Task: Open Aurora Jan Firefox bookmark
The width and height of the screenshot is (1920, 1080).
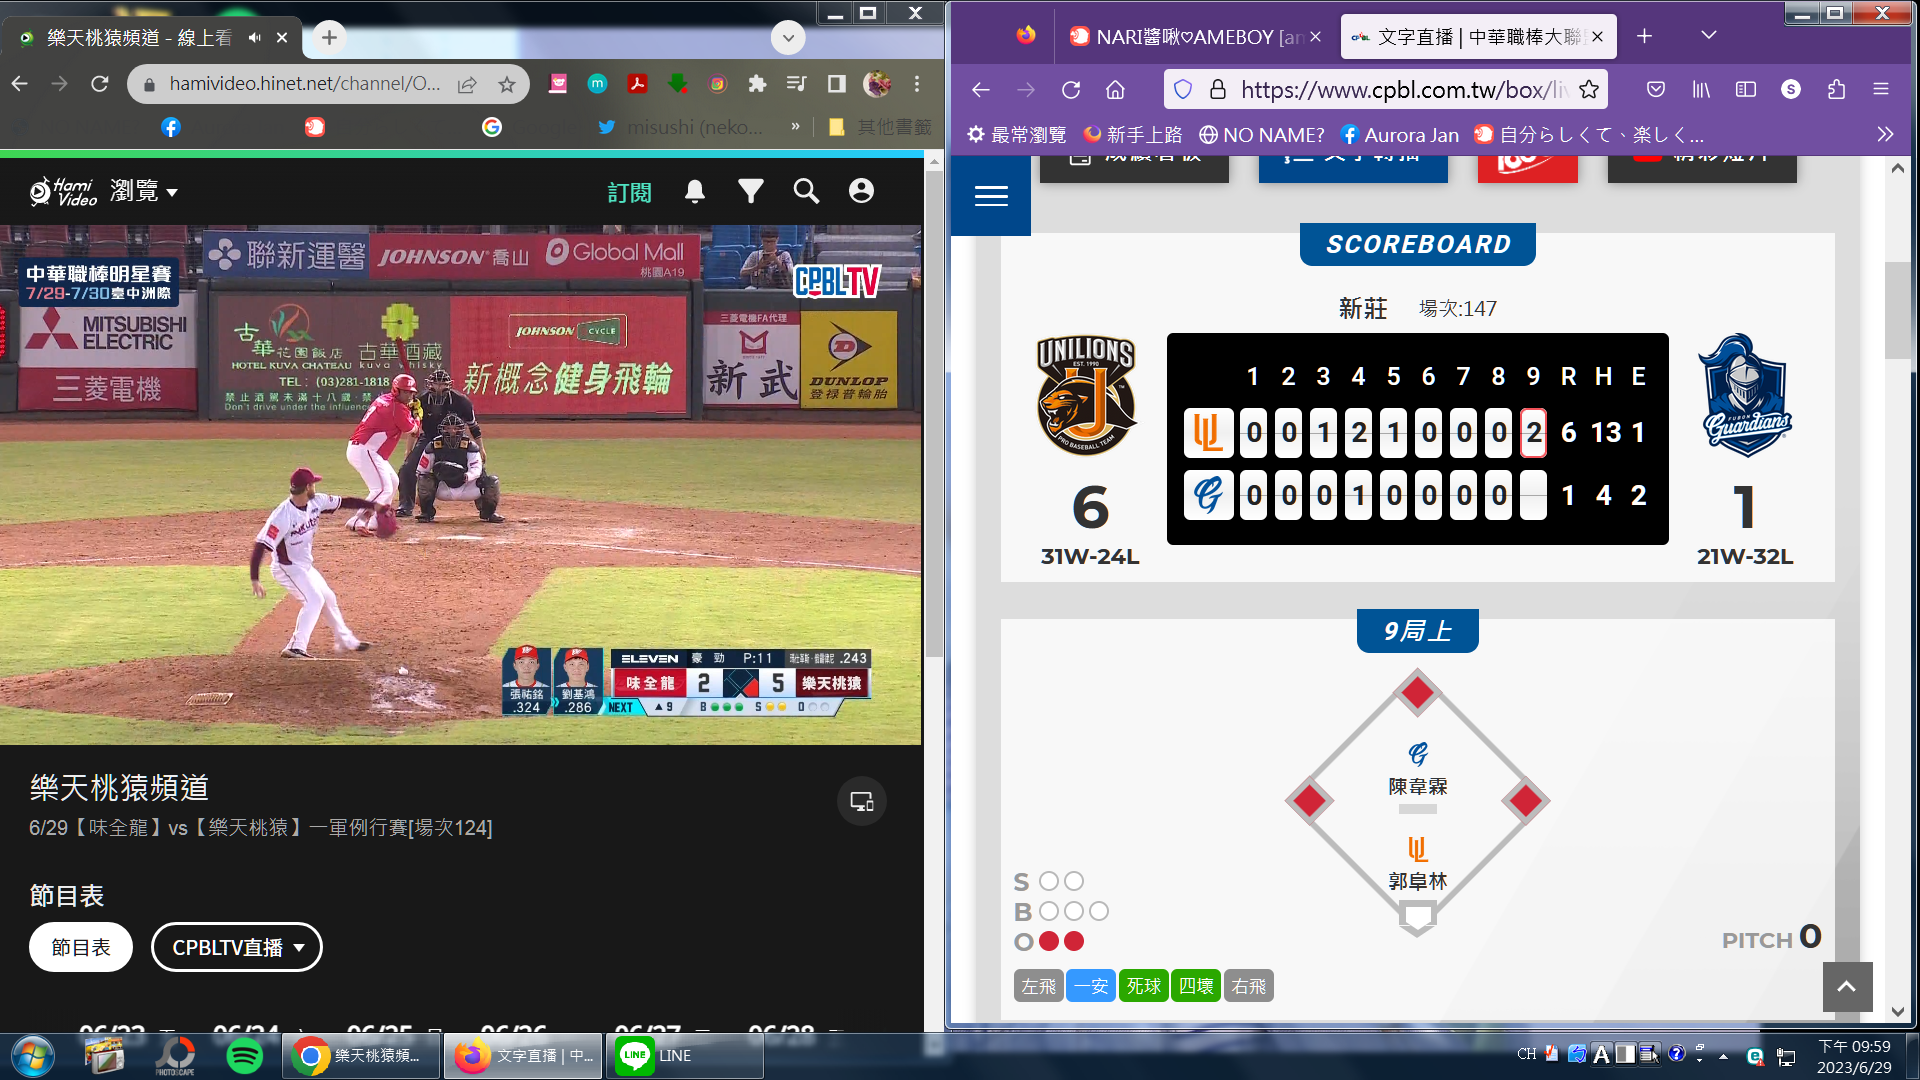Action: tap(1400, 134)
